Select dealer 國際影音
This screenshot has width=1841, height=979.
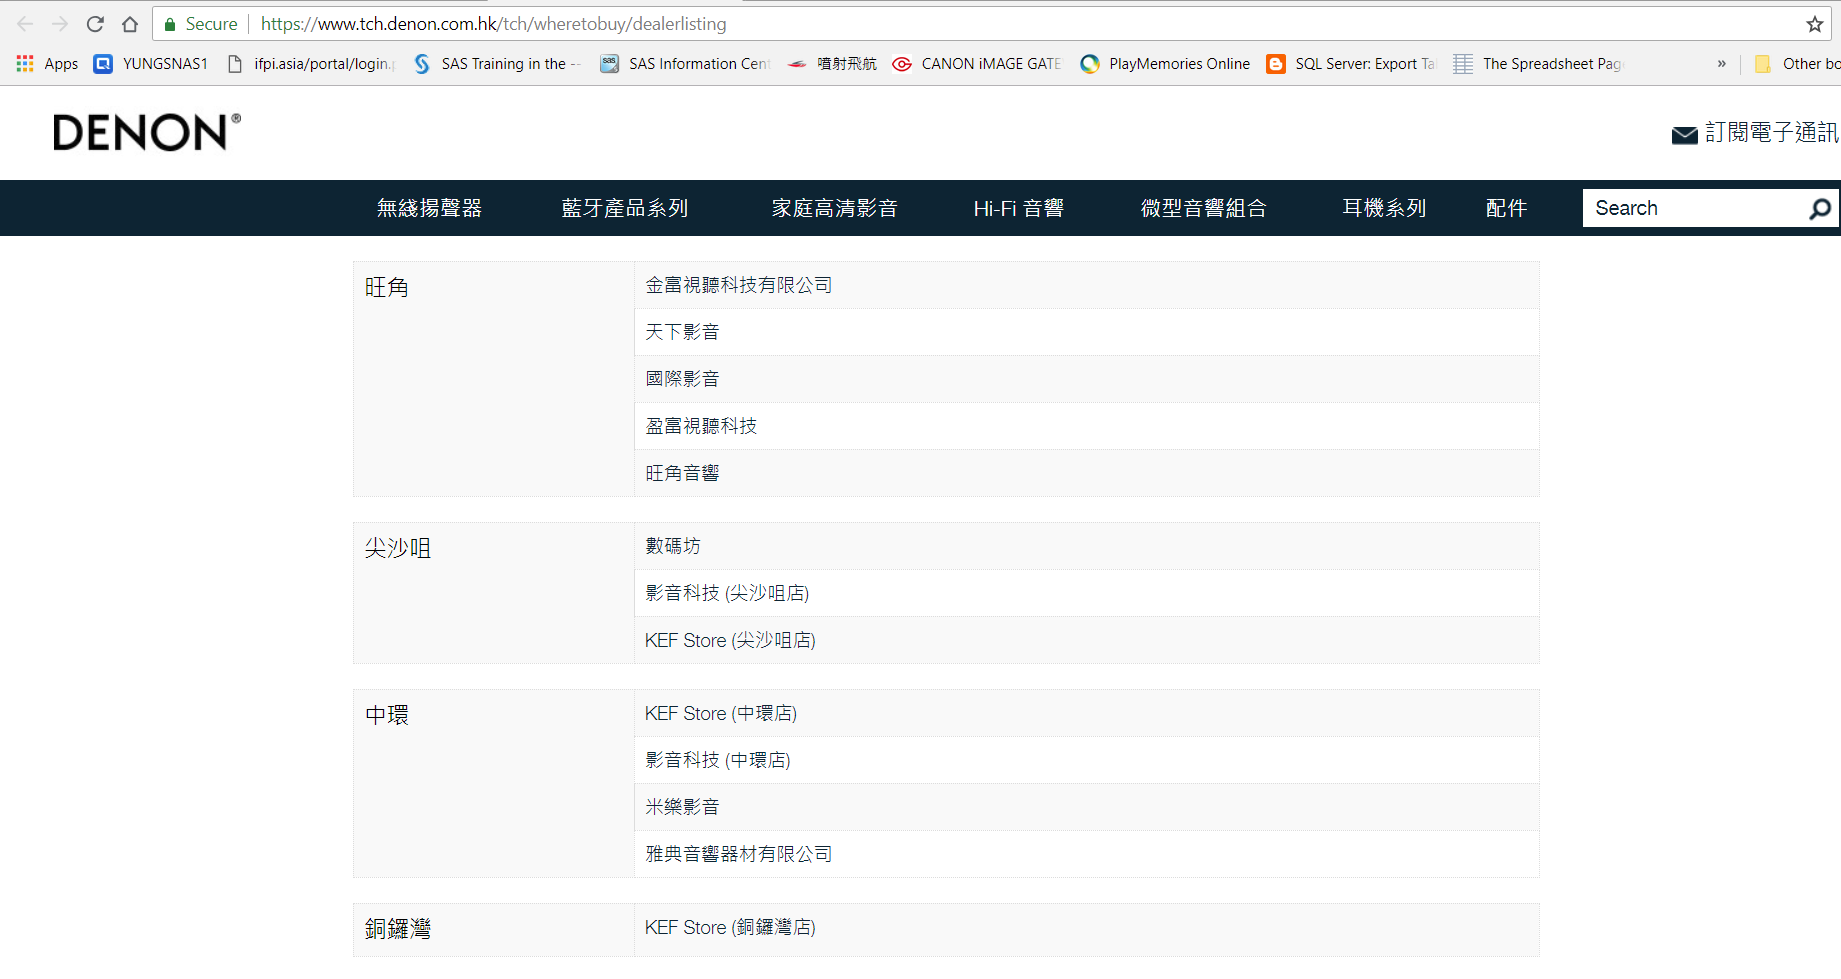coord(682,379)
